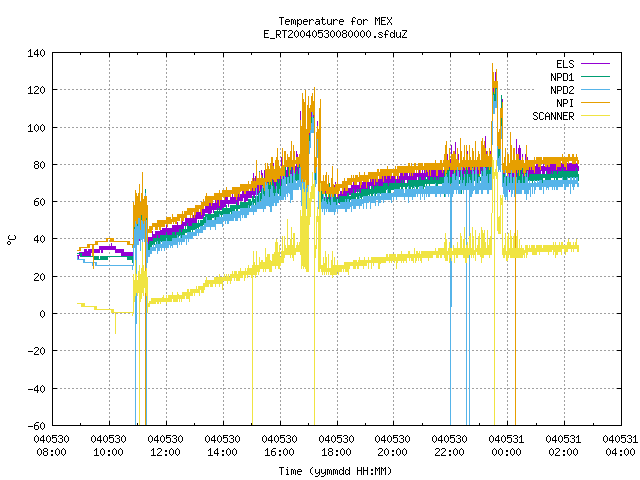
Task: Click the y-axis tick label 140
Action: pyautogui.click(x=36, y=53)
